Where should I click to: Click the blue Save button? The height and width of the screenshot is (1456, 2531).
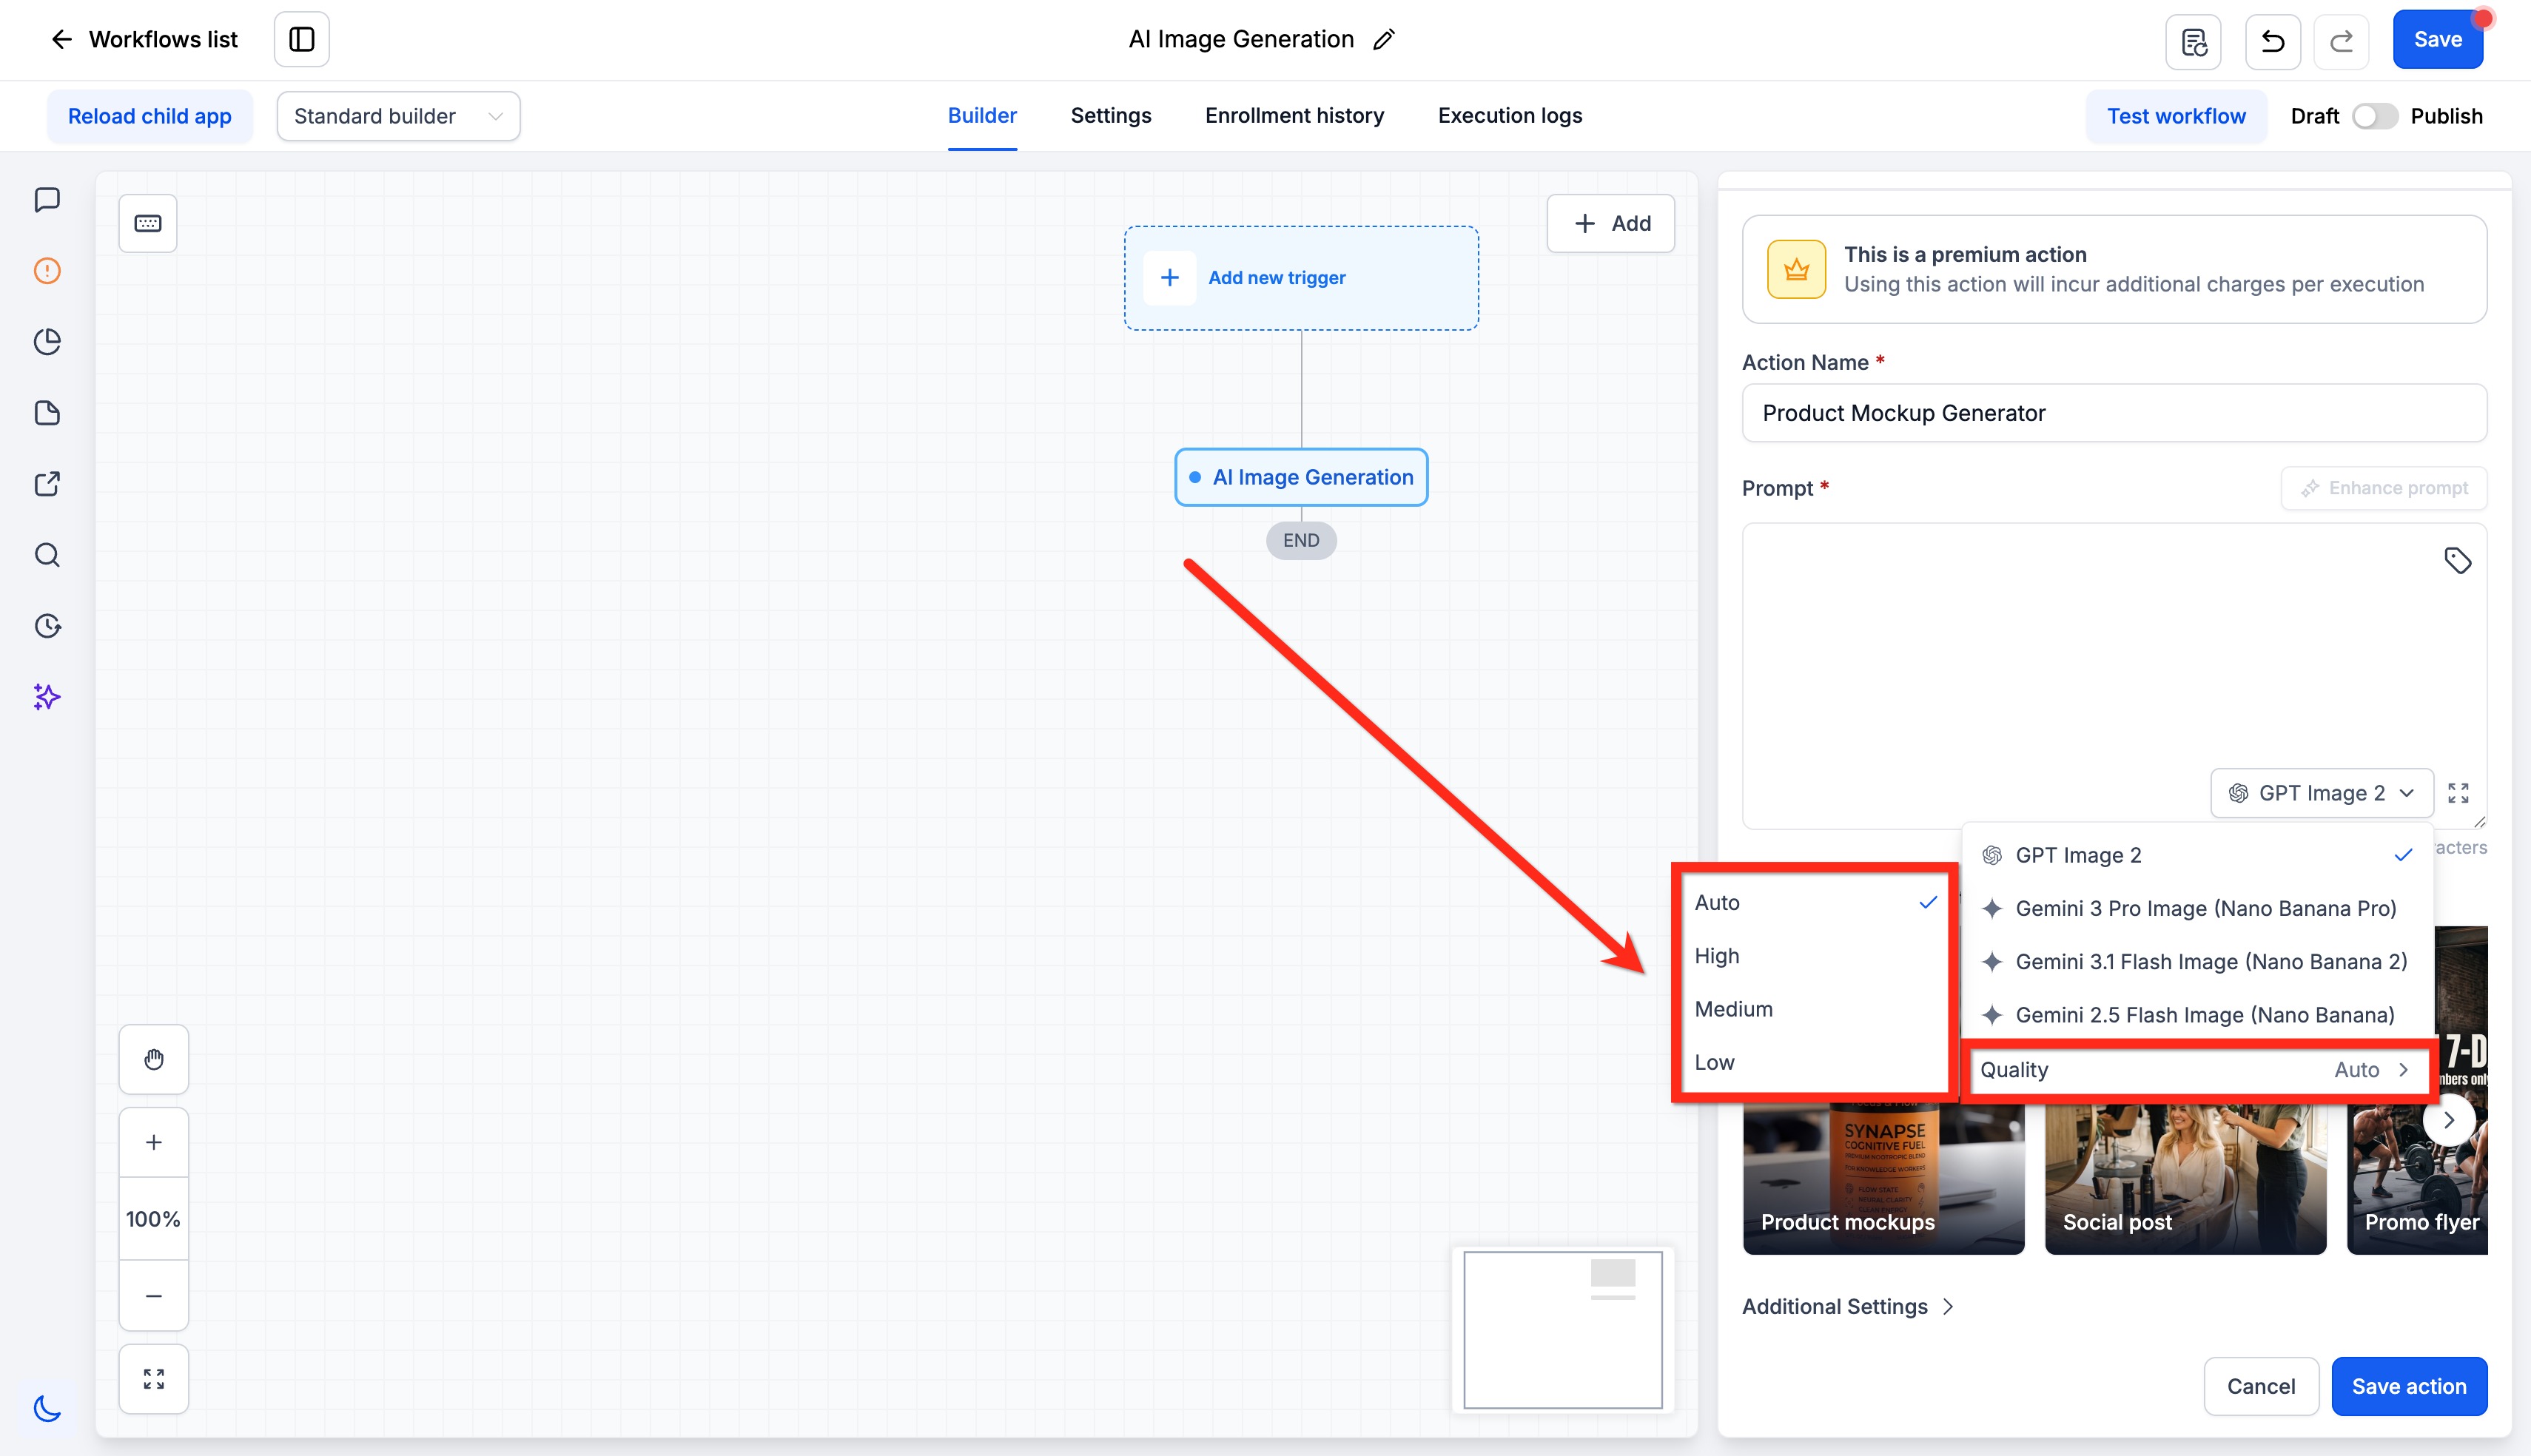[2437, 40]
